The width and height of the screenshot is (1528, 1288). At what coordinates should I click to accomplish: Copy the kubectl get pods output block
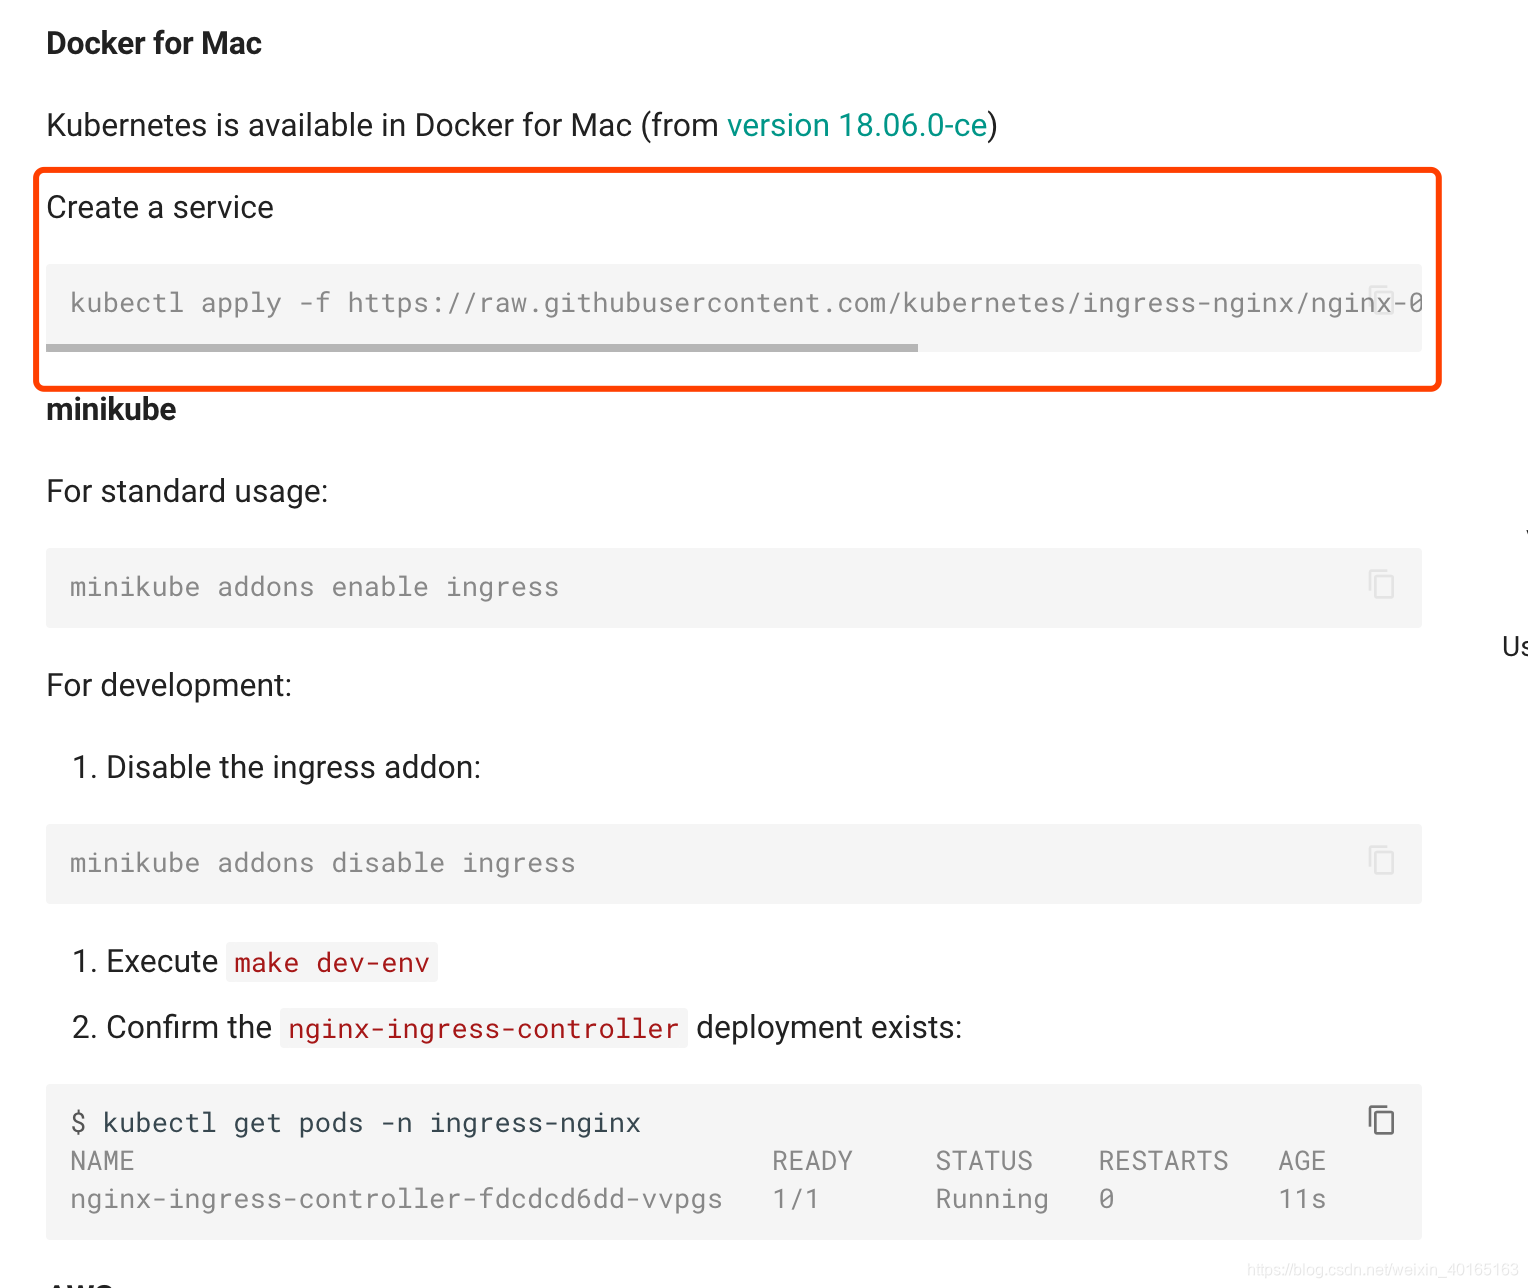[x=1381, y=1120]
